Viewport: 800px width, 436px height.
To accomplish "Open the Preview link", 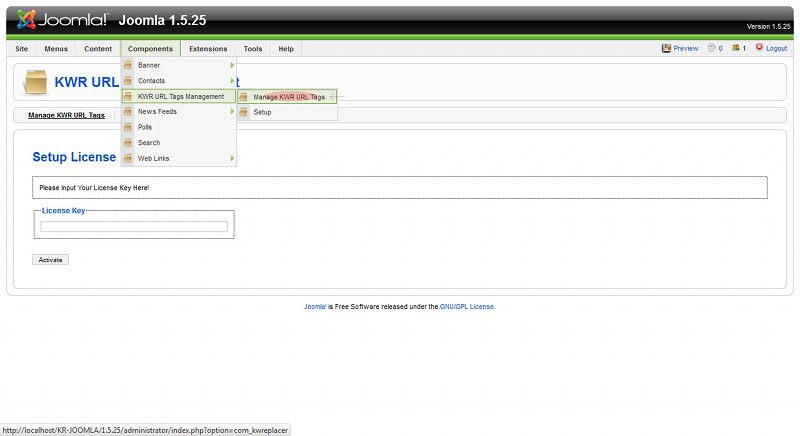I will 686,48.
